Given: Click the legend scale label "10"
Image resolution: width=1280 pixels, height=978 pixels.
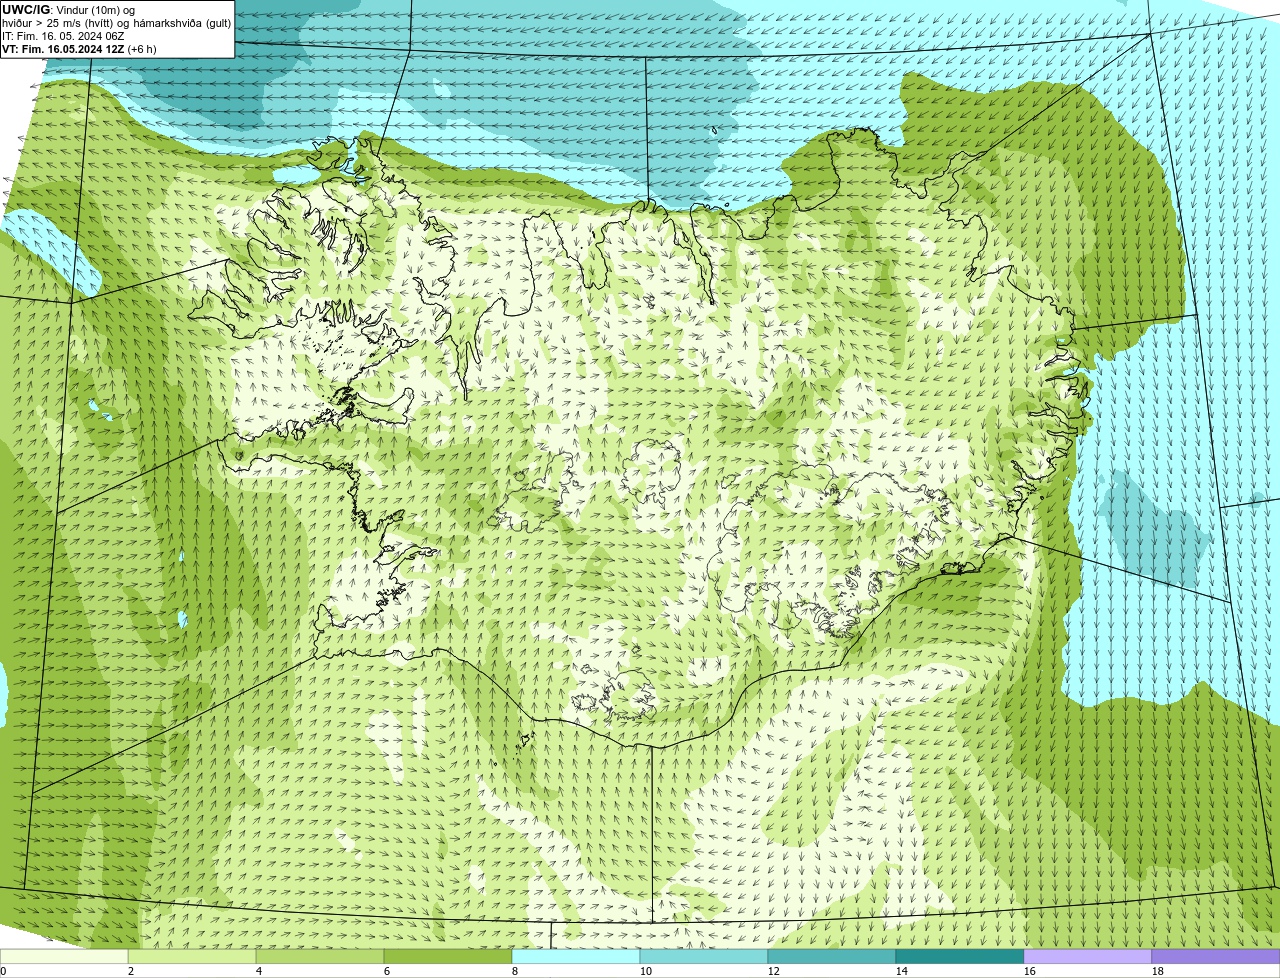Looking at the screenshot, I should [646, 971].
